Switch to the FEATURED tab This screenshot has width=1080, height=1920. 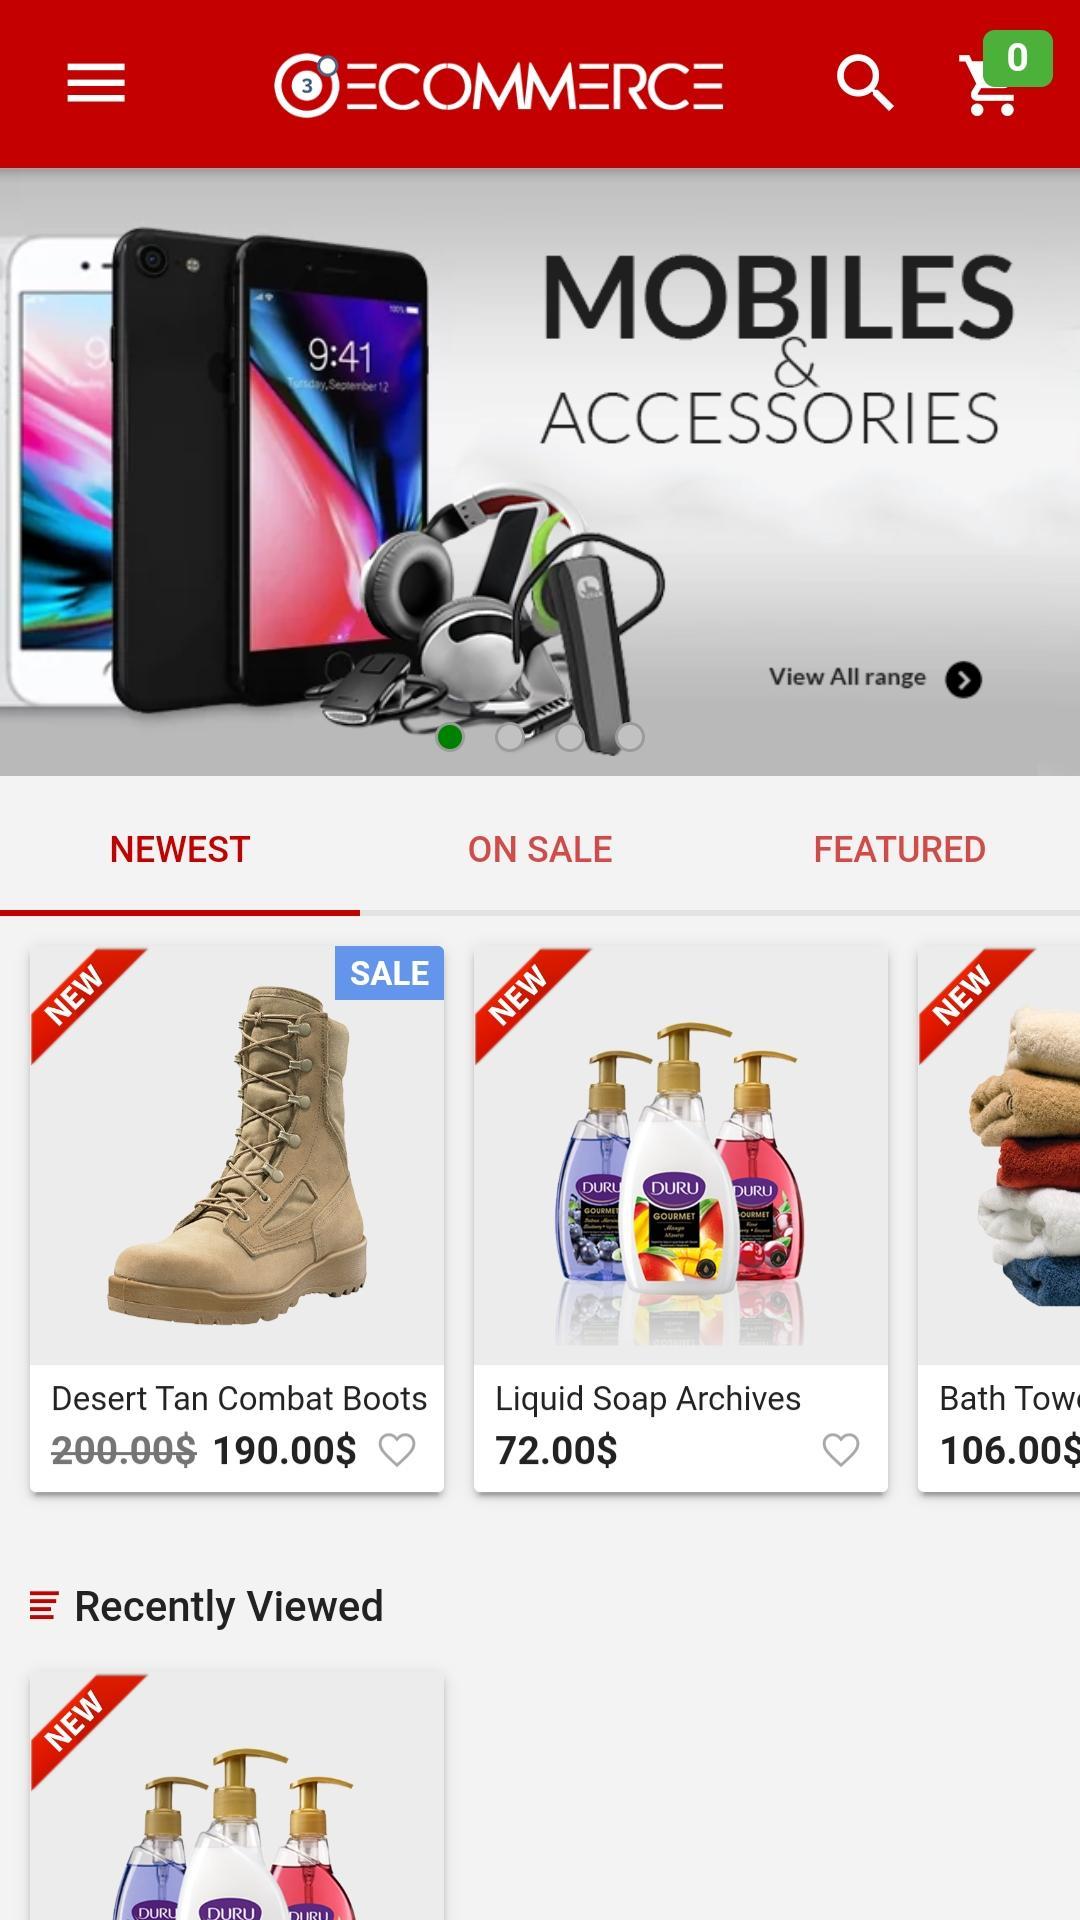click(x=900, y=850)
